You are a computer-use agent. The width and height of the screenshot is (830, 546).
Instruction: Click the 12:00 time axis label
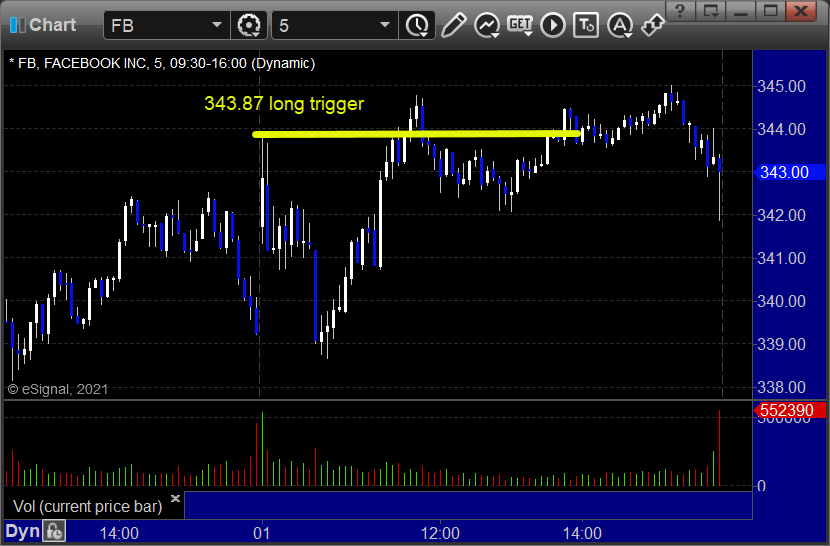pos(440,533)
